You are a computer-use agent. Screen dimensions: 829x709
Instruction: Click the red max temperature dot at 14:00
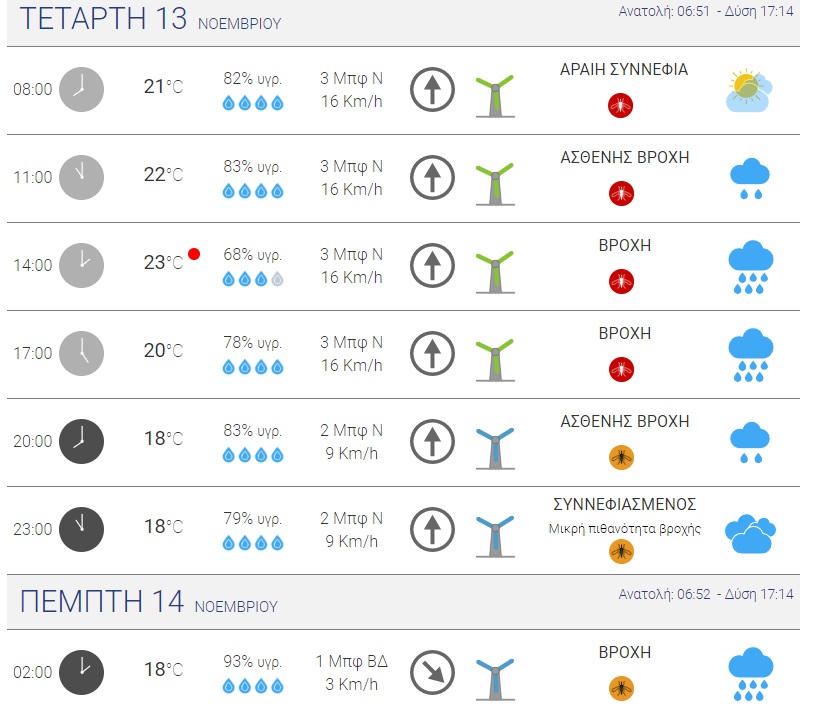(194, 254)
